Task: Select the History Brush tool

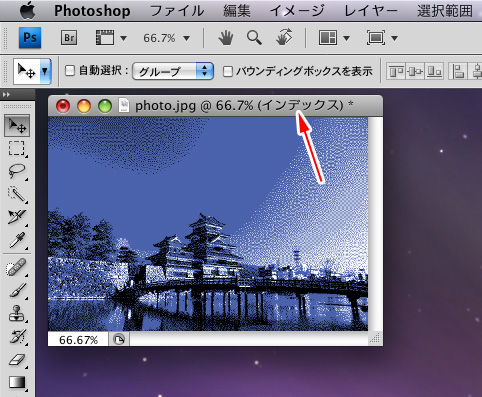Action: tap(17, 336)
